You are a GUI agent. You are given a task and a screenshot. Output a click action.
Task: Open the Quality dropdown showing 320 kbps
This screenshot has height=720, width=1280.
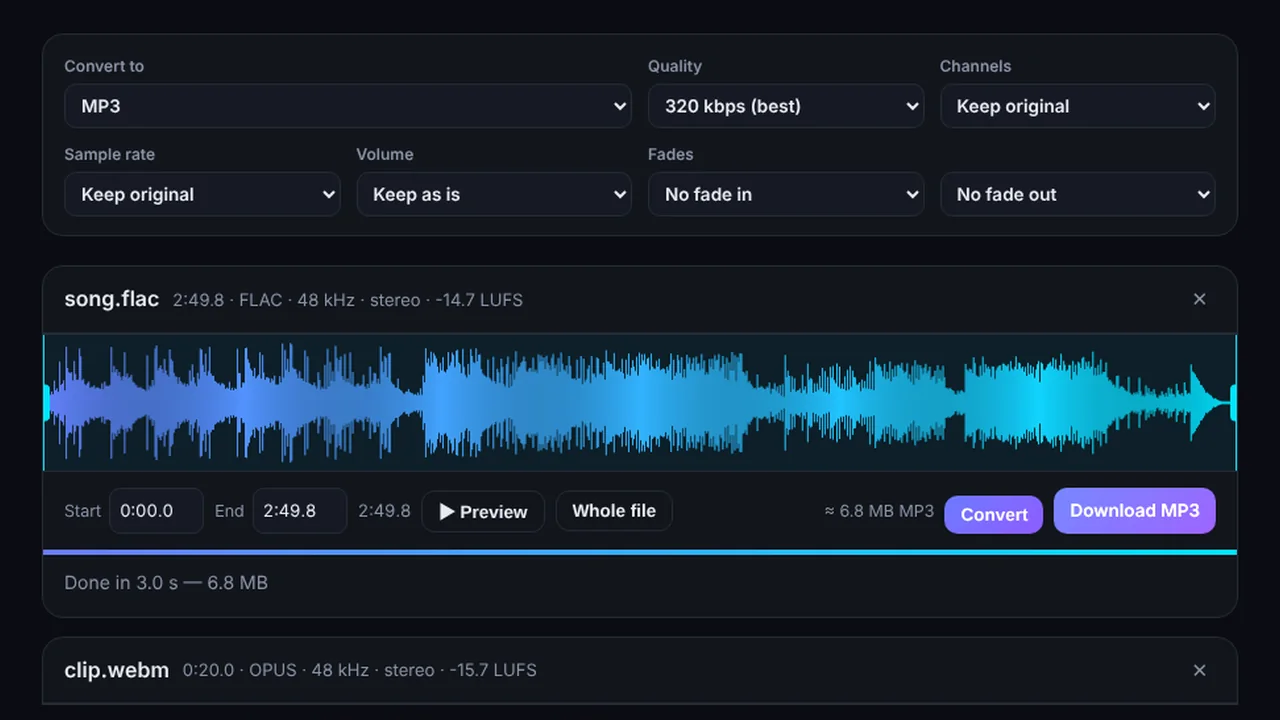pyautogui.click(x=786, y=106)
